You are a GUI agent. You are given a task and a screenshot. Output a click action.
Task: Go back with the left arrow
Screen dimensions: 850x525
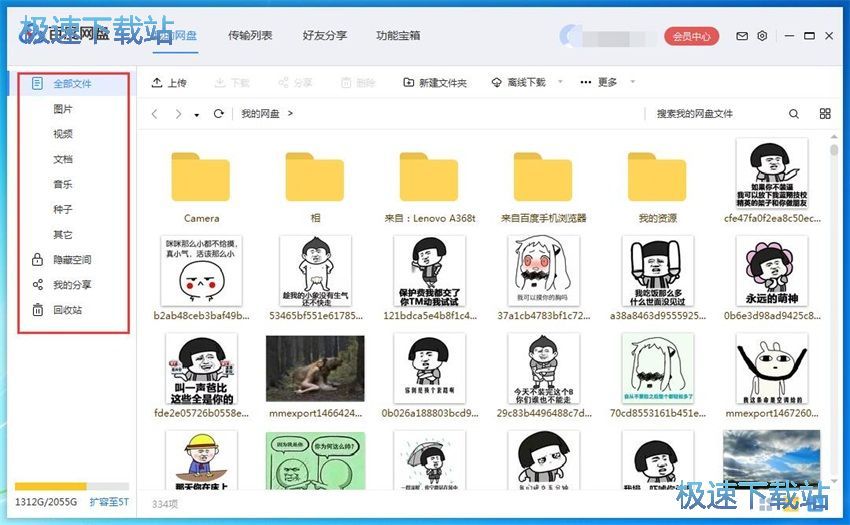point(155,114)
